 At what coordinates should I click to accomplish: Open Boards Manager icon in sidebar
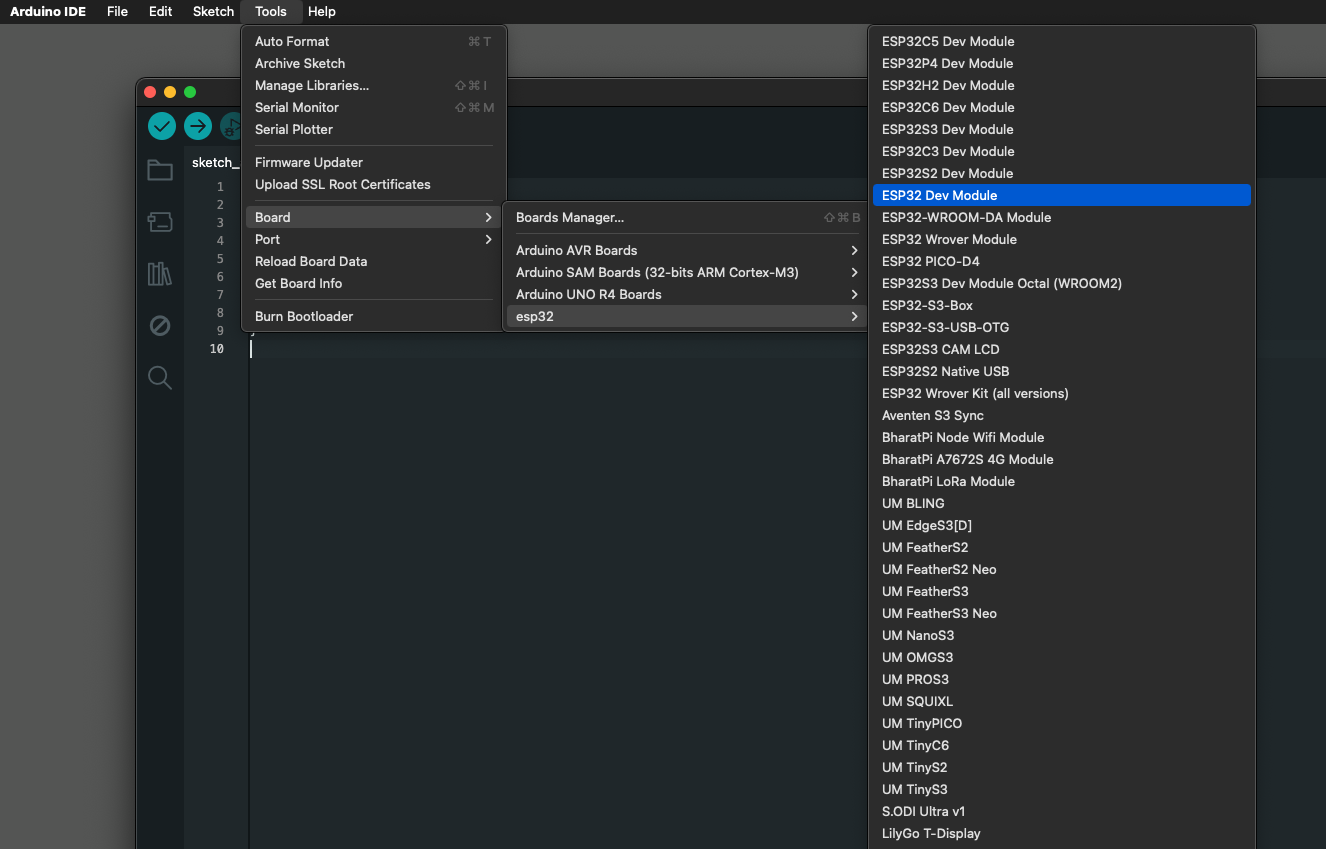point(160,221)
